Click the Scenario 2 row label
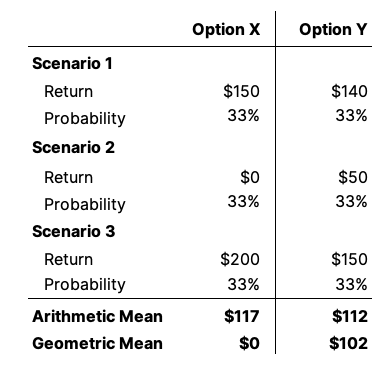This screenshot has height=375, width=391. point(73,147)
